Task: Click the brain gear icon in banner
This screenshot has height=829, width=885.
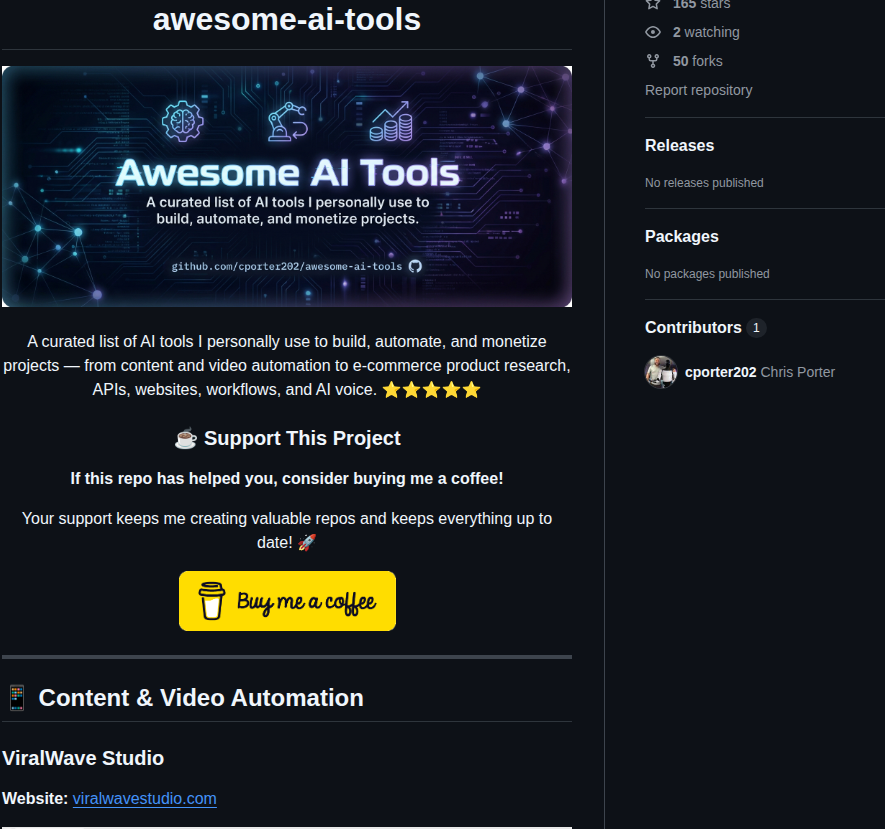Action: point(182,121)
